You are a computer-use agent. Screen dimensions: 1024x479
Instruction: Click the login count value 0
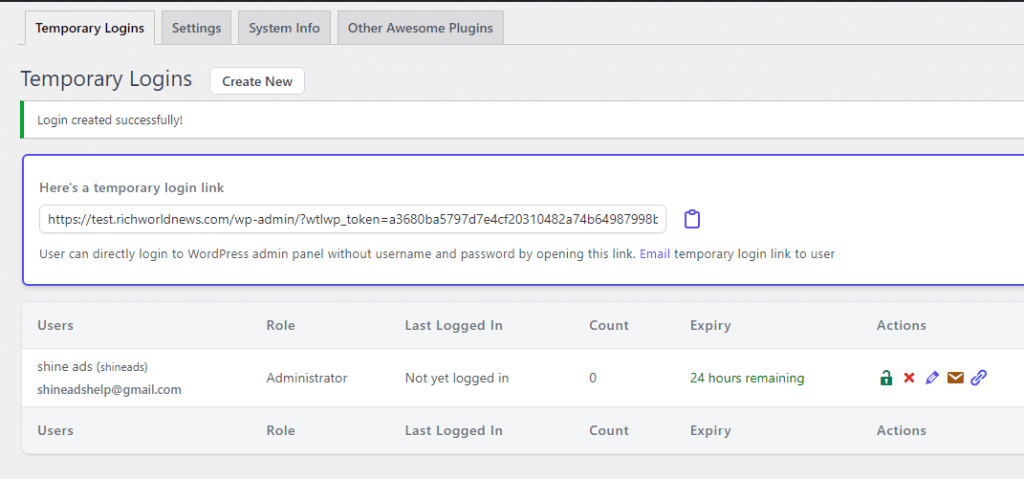[x=592, y=378]
